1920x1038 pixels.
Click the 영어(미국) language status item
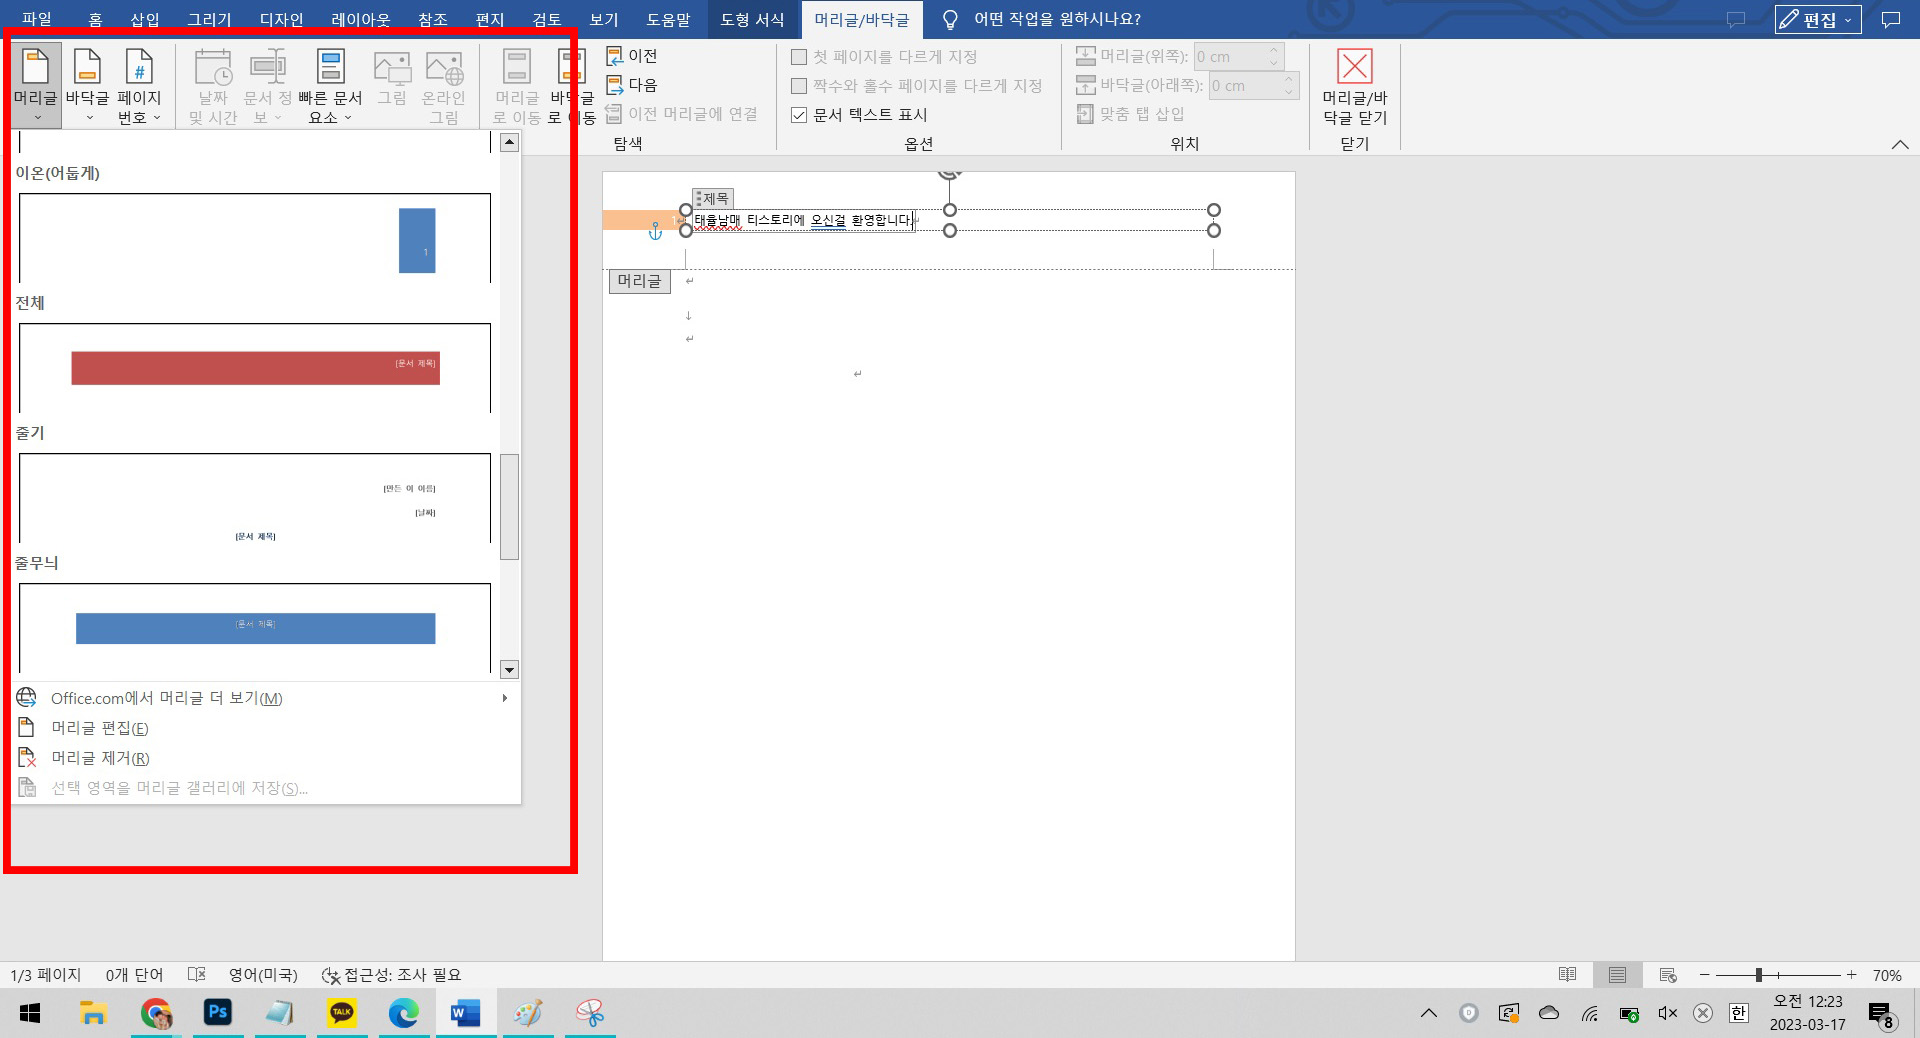[x=263, y=975]
